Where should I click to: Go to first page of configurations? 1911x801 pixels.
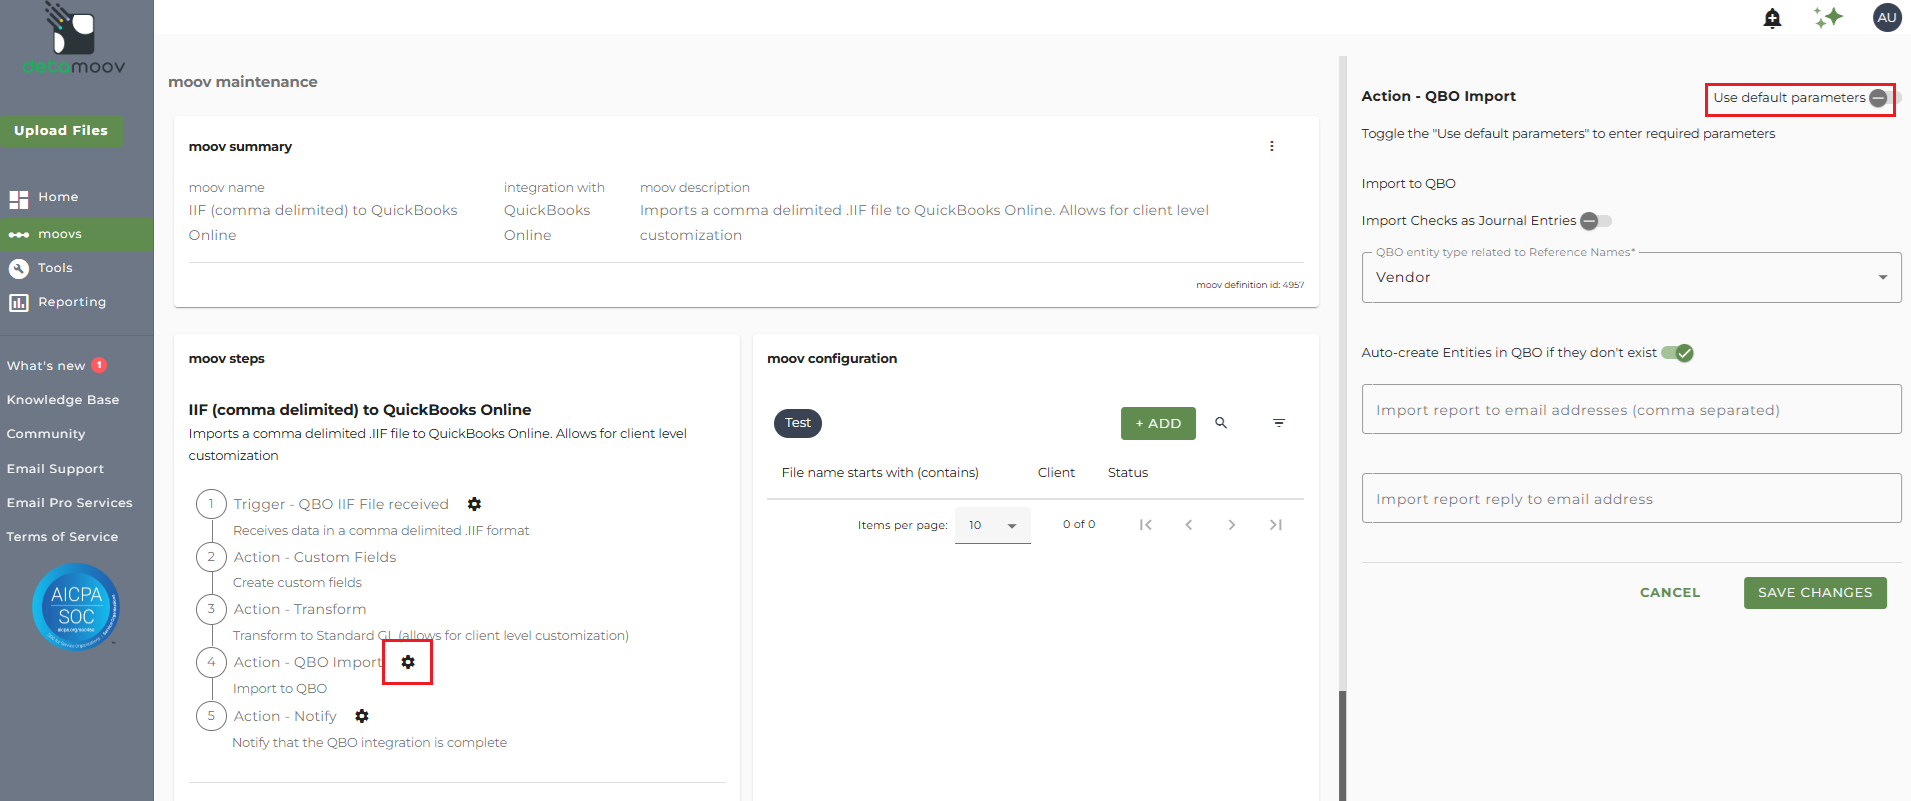pyautogui.click(x=1146, y=525)
